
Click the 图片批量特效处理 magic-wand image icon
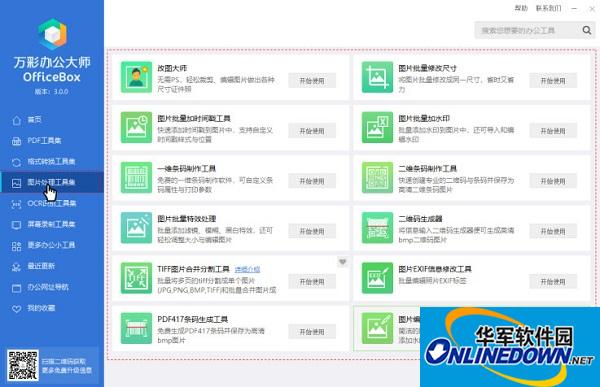[x=136, y=228]
